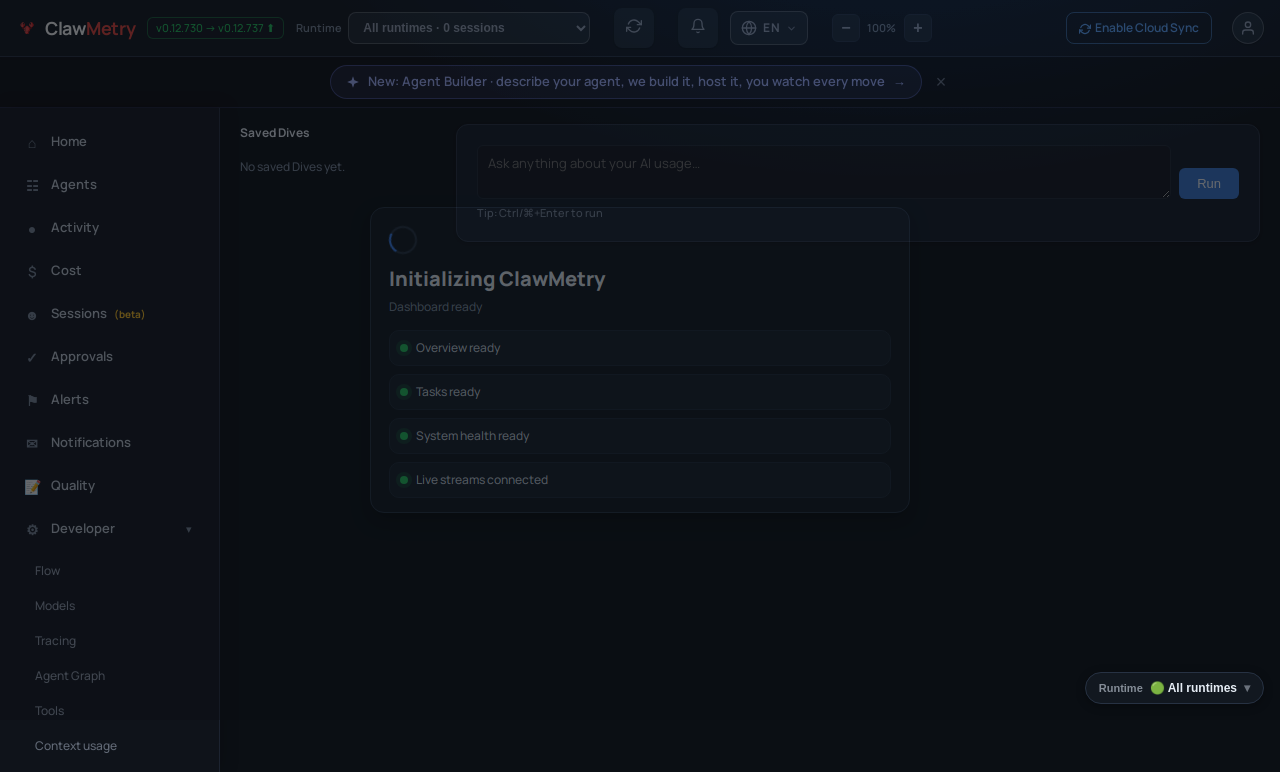Click the loading spinner icon
The height and width of the screenshot is (772, 1280).
click(x=403, y=240)
